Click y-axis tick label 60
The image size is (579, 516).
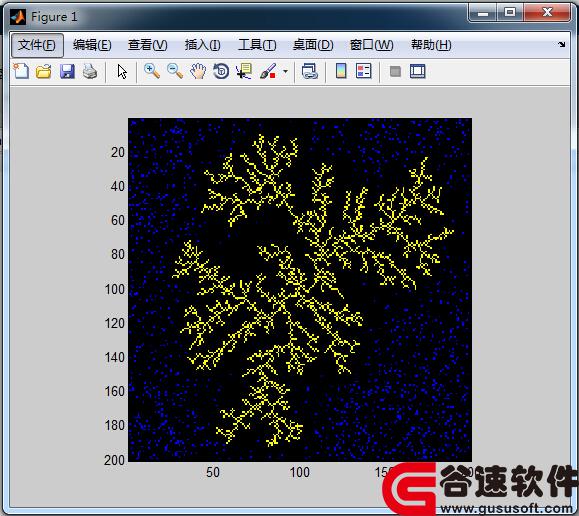tap(118, 220)
